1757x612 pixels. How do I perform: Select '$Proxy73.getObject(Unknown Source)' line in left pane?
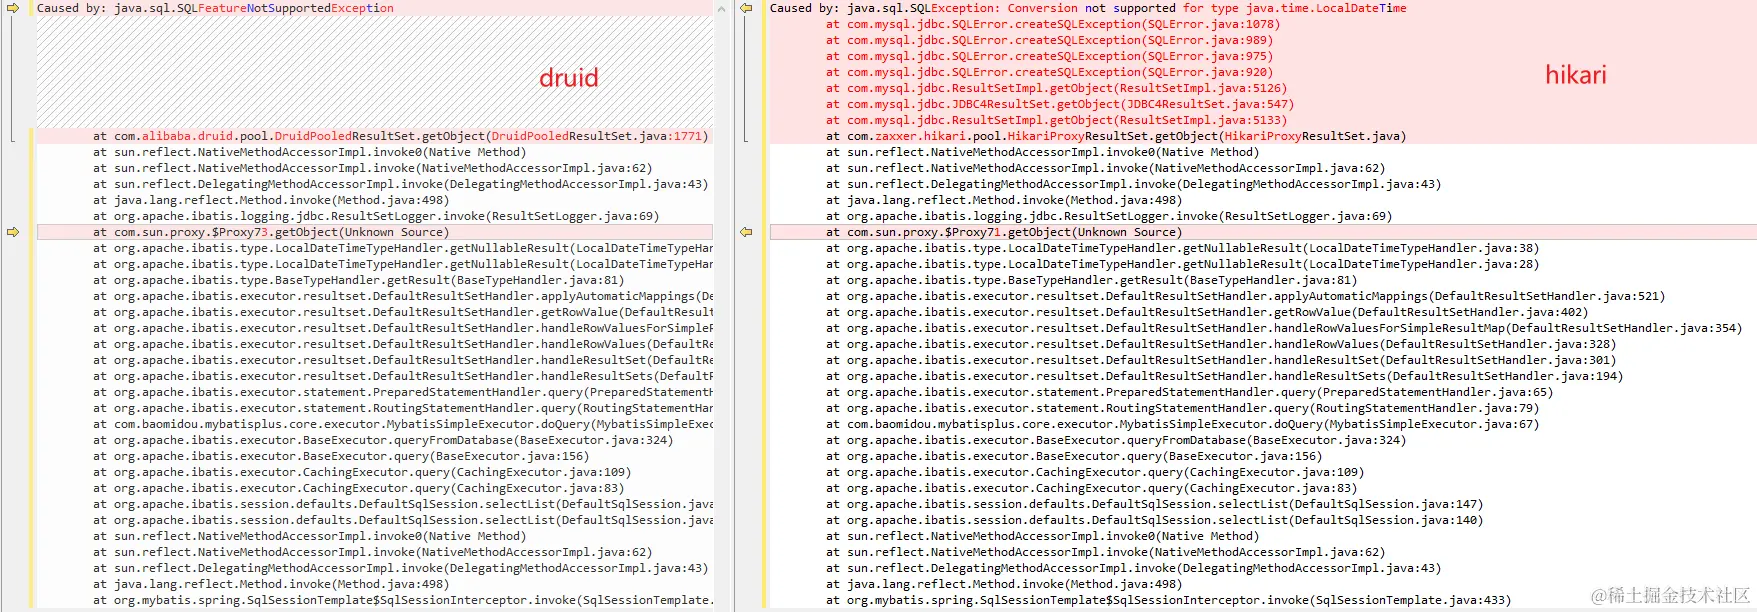[x=272, y=232]
